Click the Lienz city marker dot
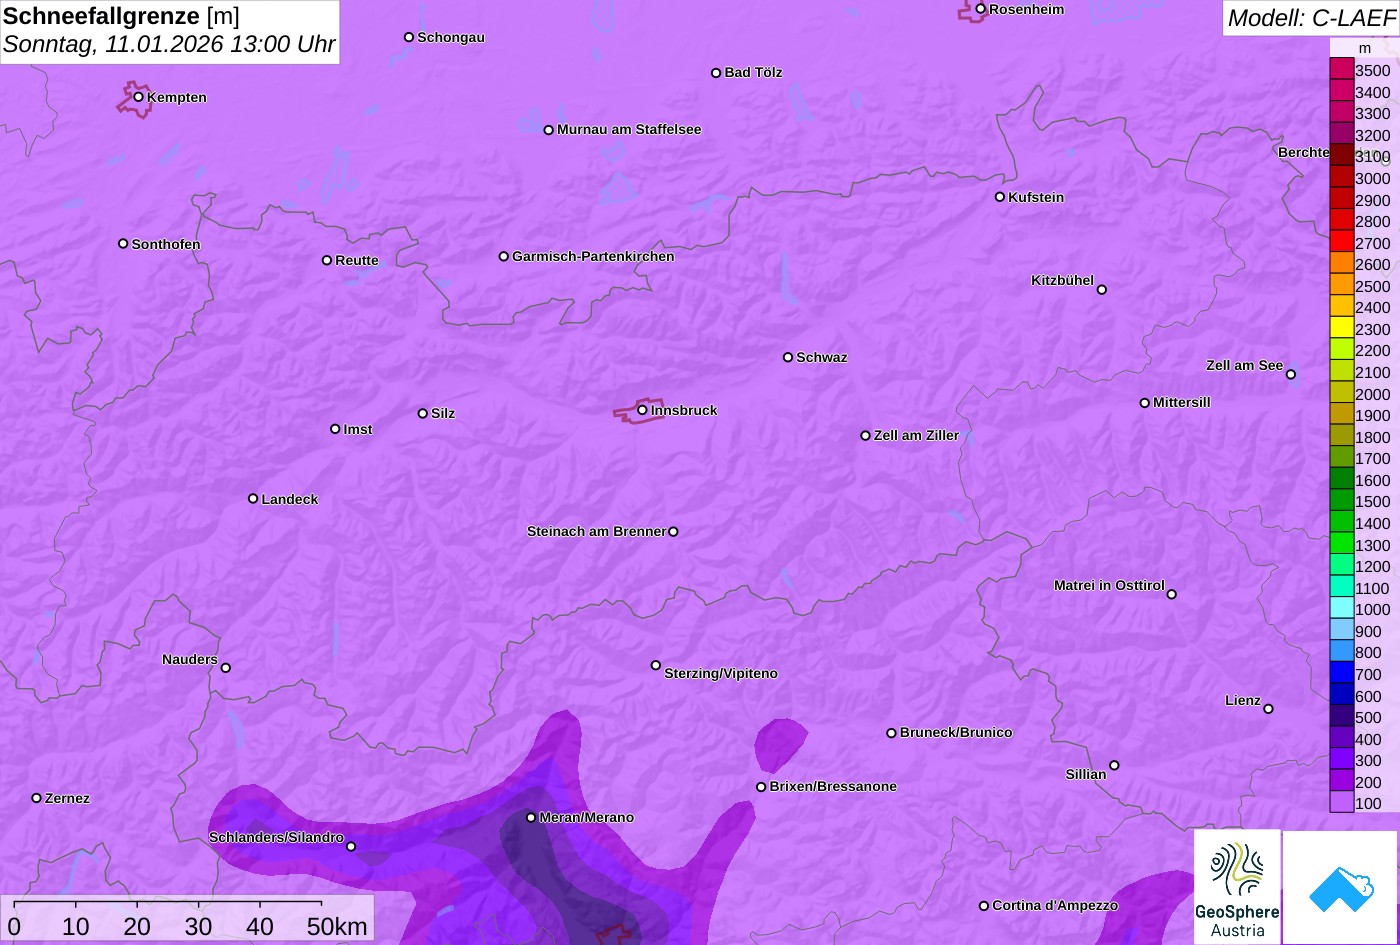 pyautogui.click(x=1268, y=709)
